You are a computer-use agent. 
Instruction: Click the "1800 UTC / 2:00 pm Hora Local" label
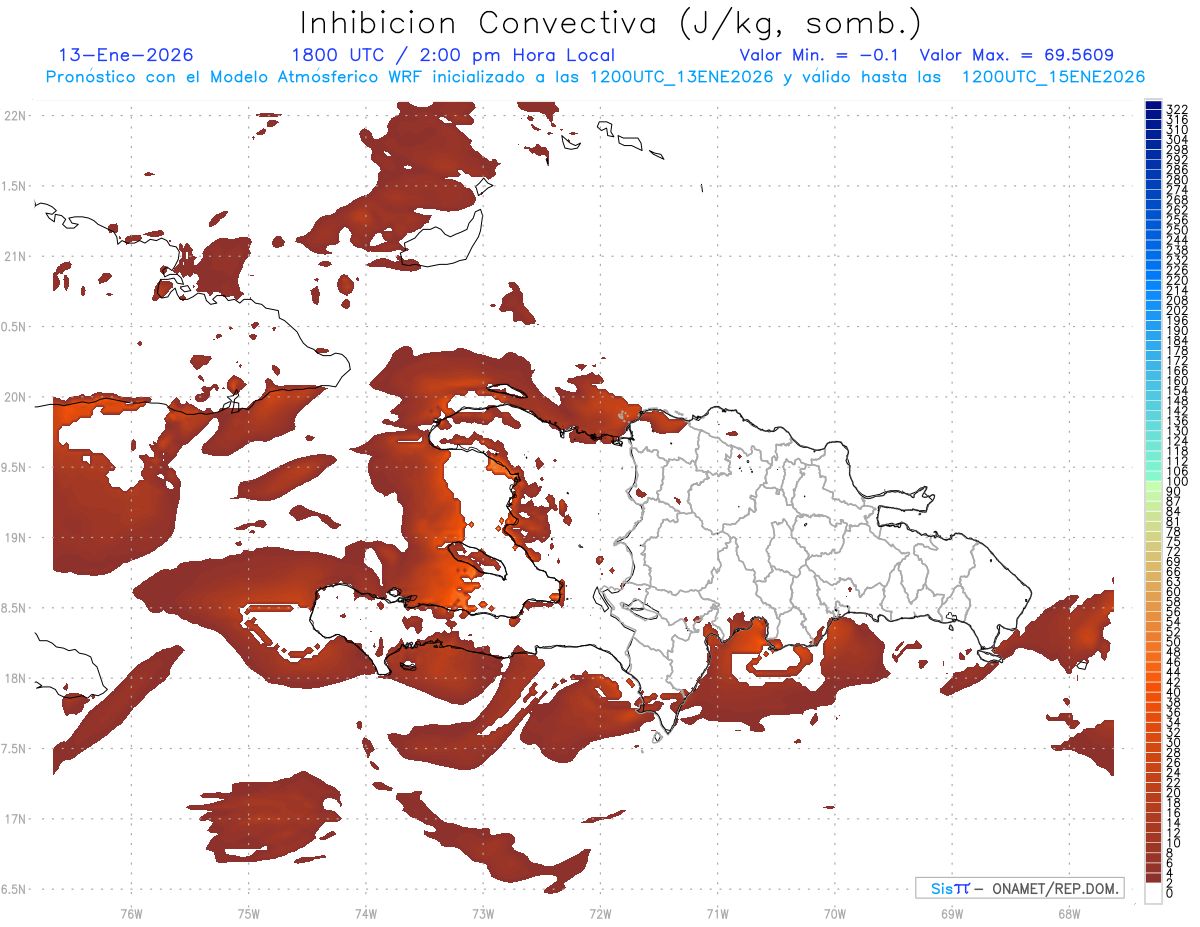453,55
